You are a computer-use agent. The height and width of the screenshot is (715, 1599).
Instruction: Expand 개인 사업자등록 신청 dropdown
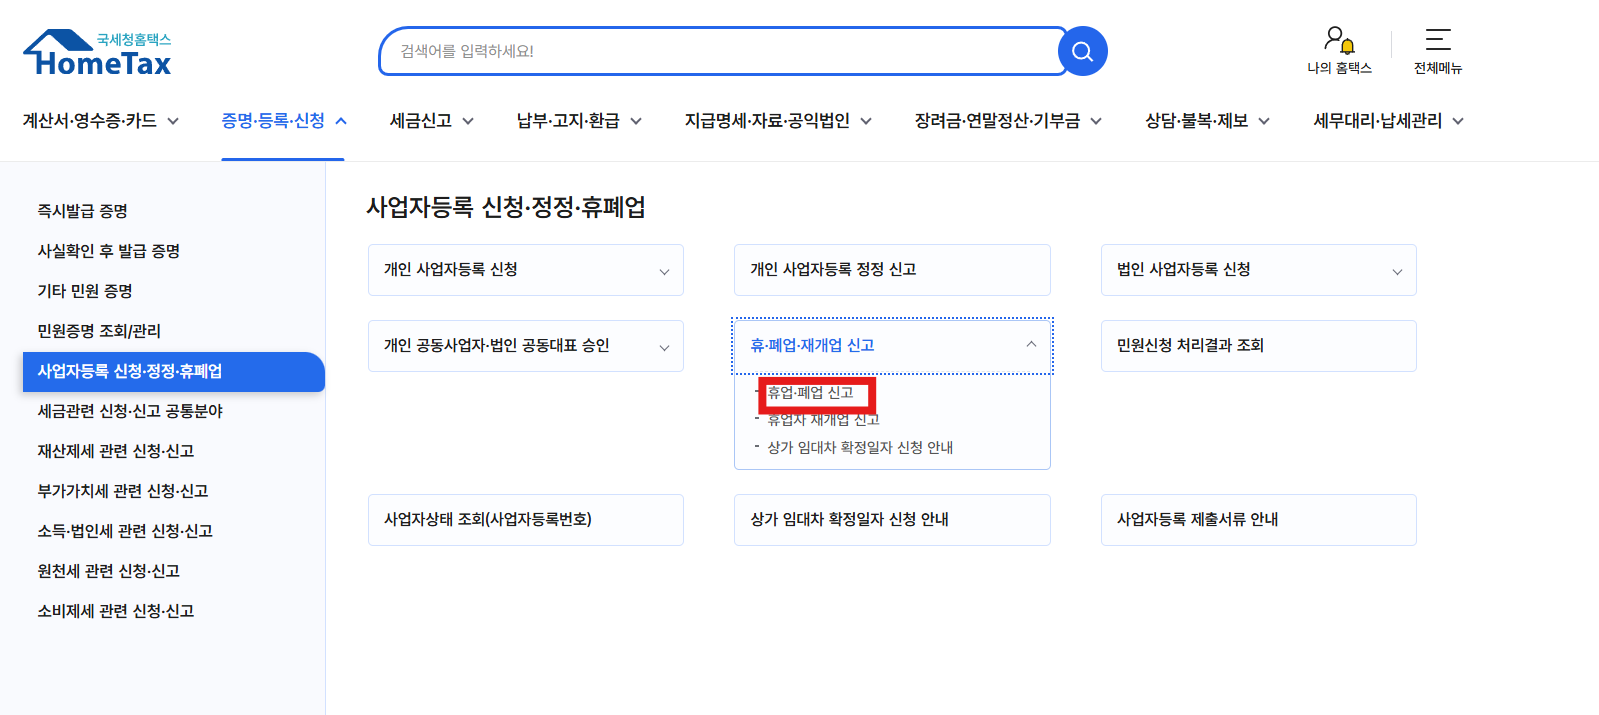(x=526, y=270)
